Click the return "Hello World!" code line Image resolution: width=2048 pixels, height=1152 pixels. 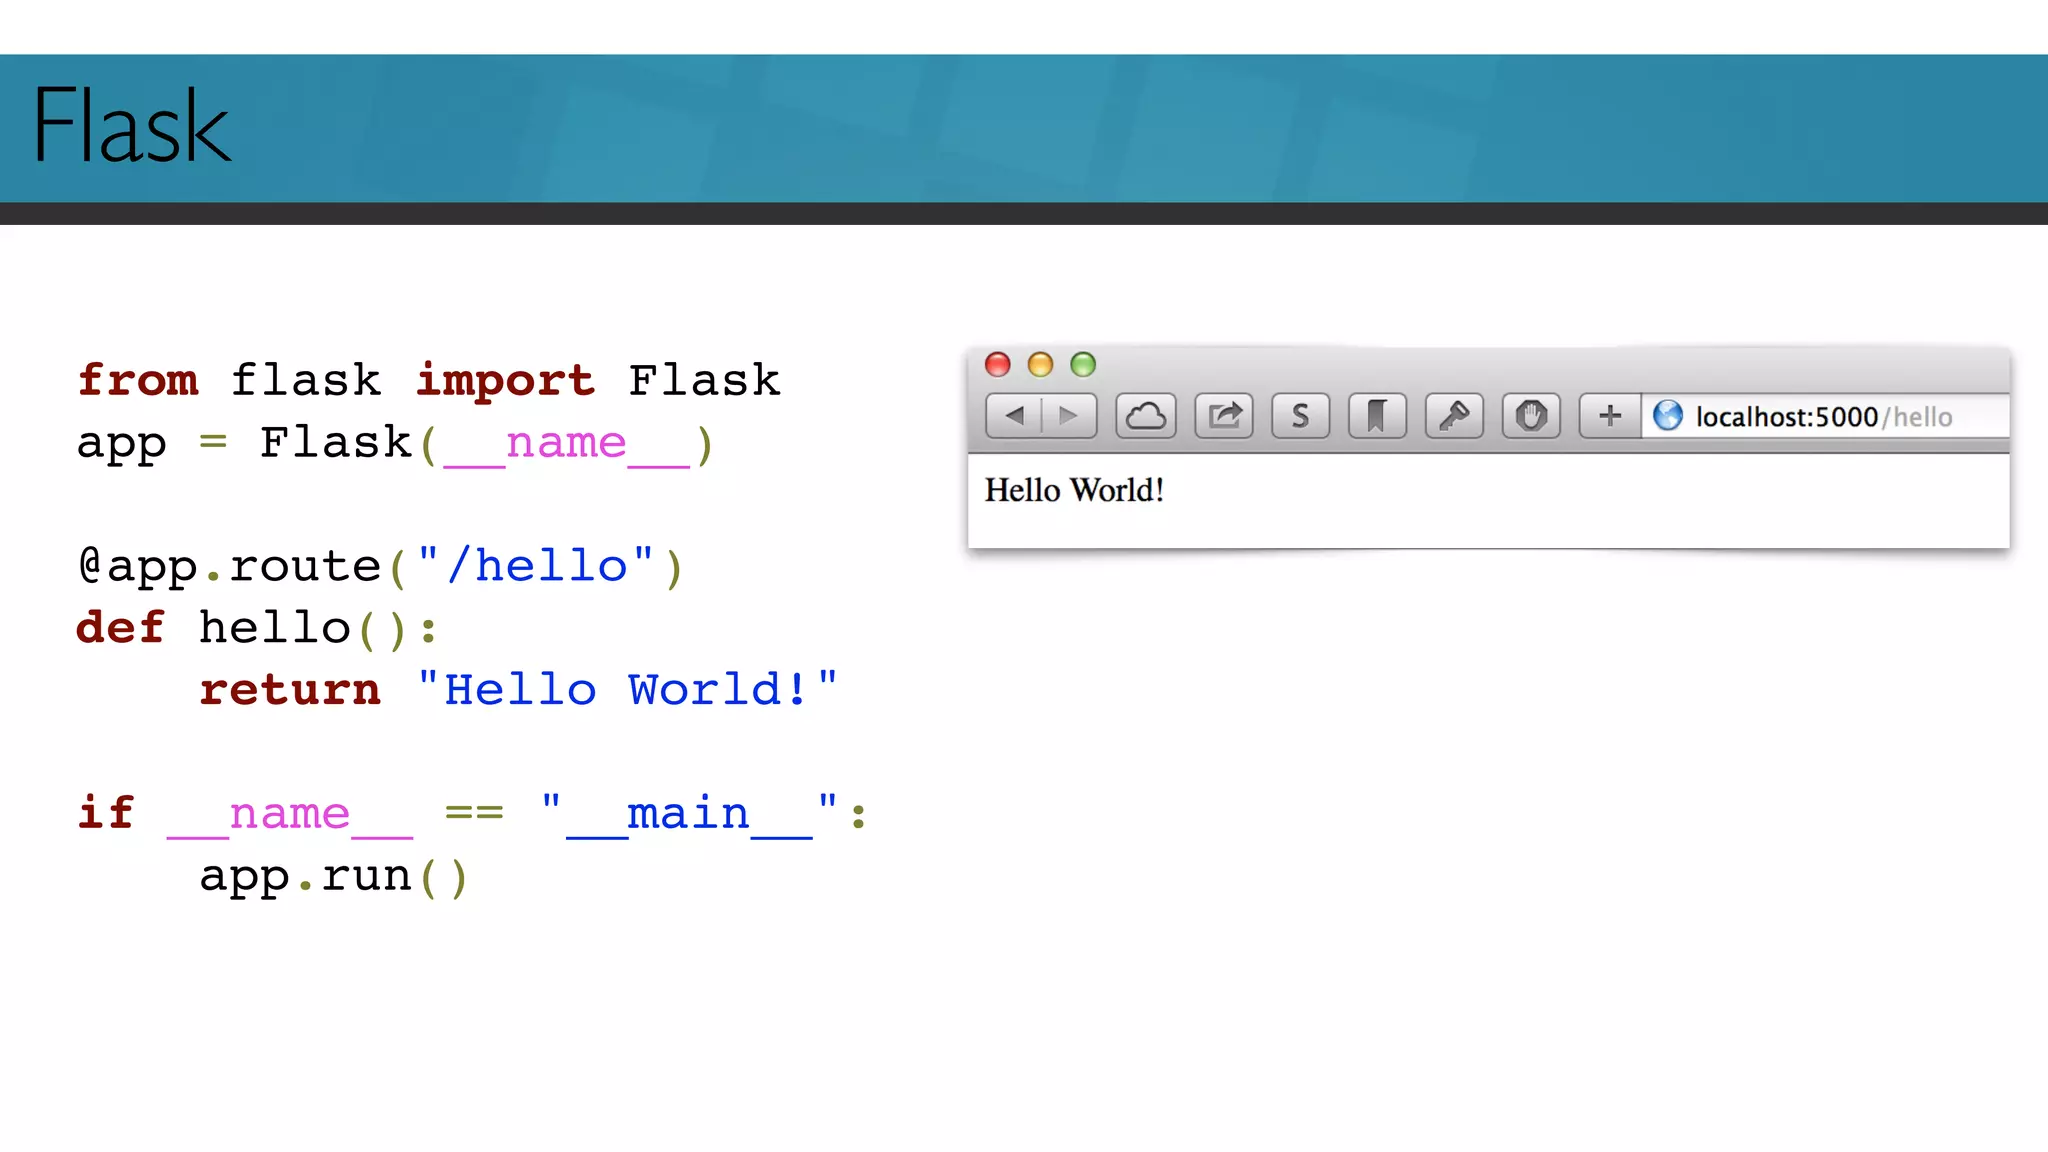click(519, 689)
